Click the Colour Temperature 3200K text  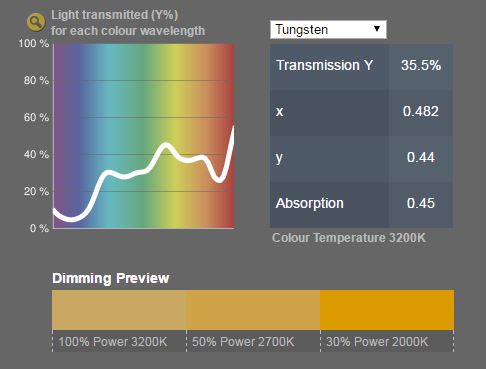click(349, 238)
